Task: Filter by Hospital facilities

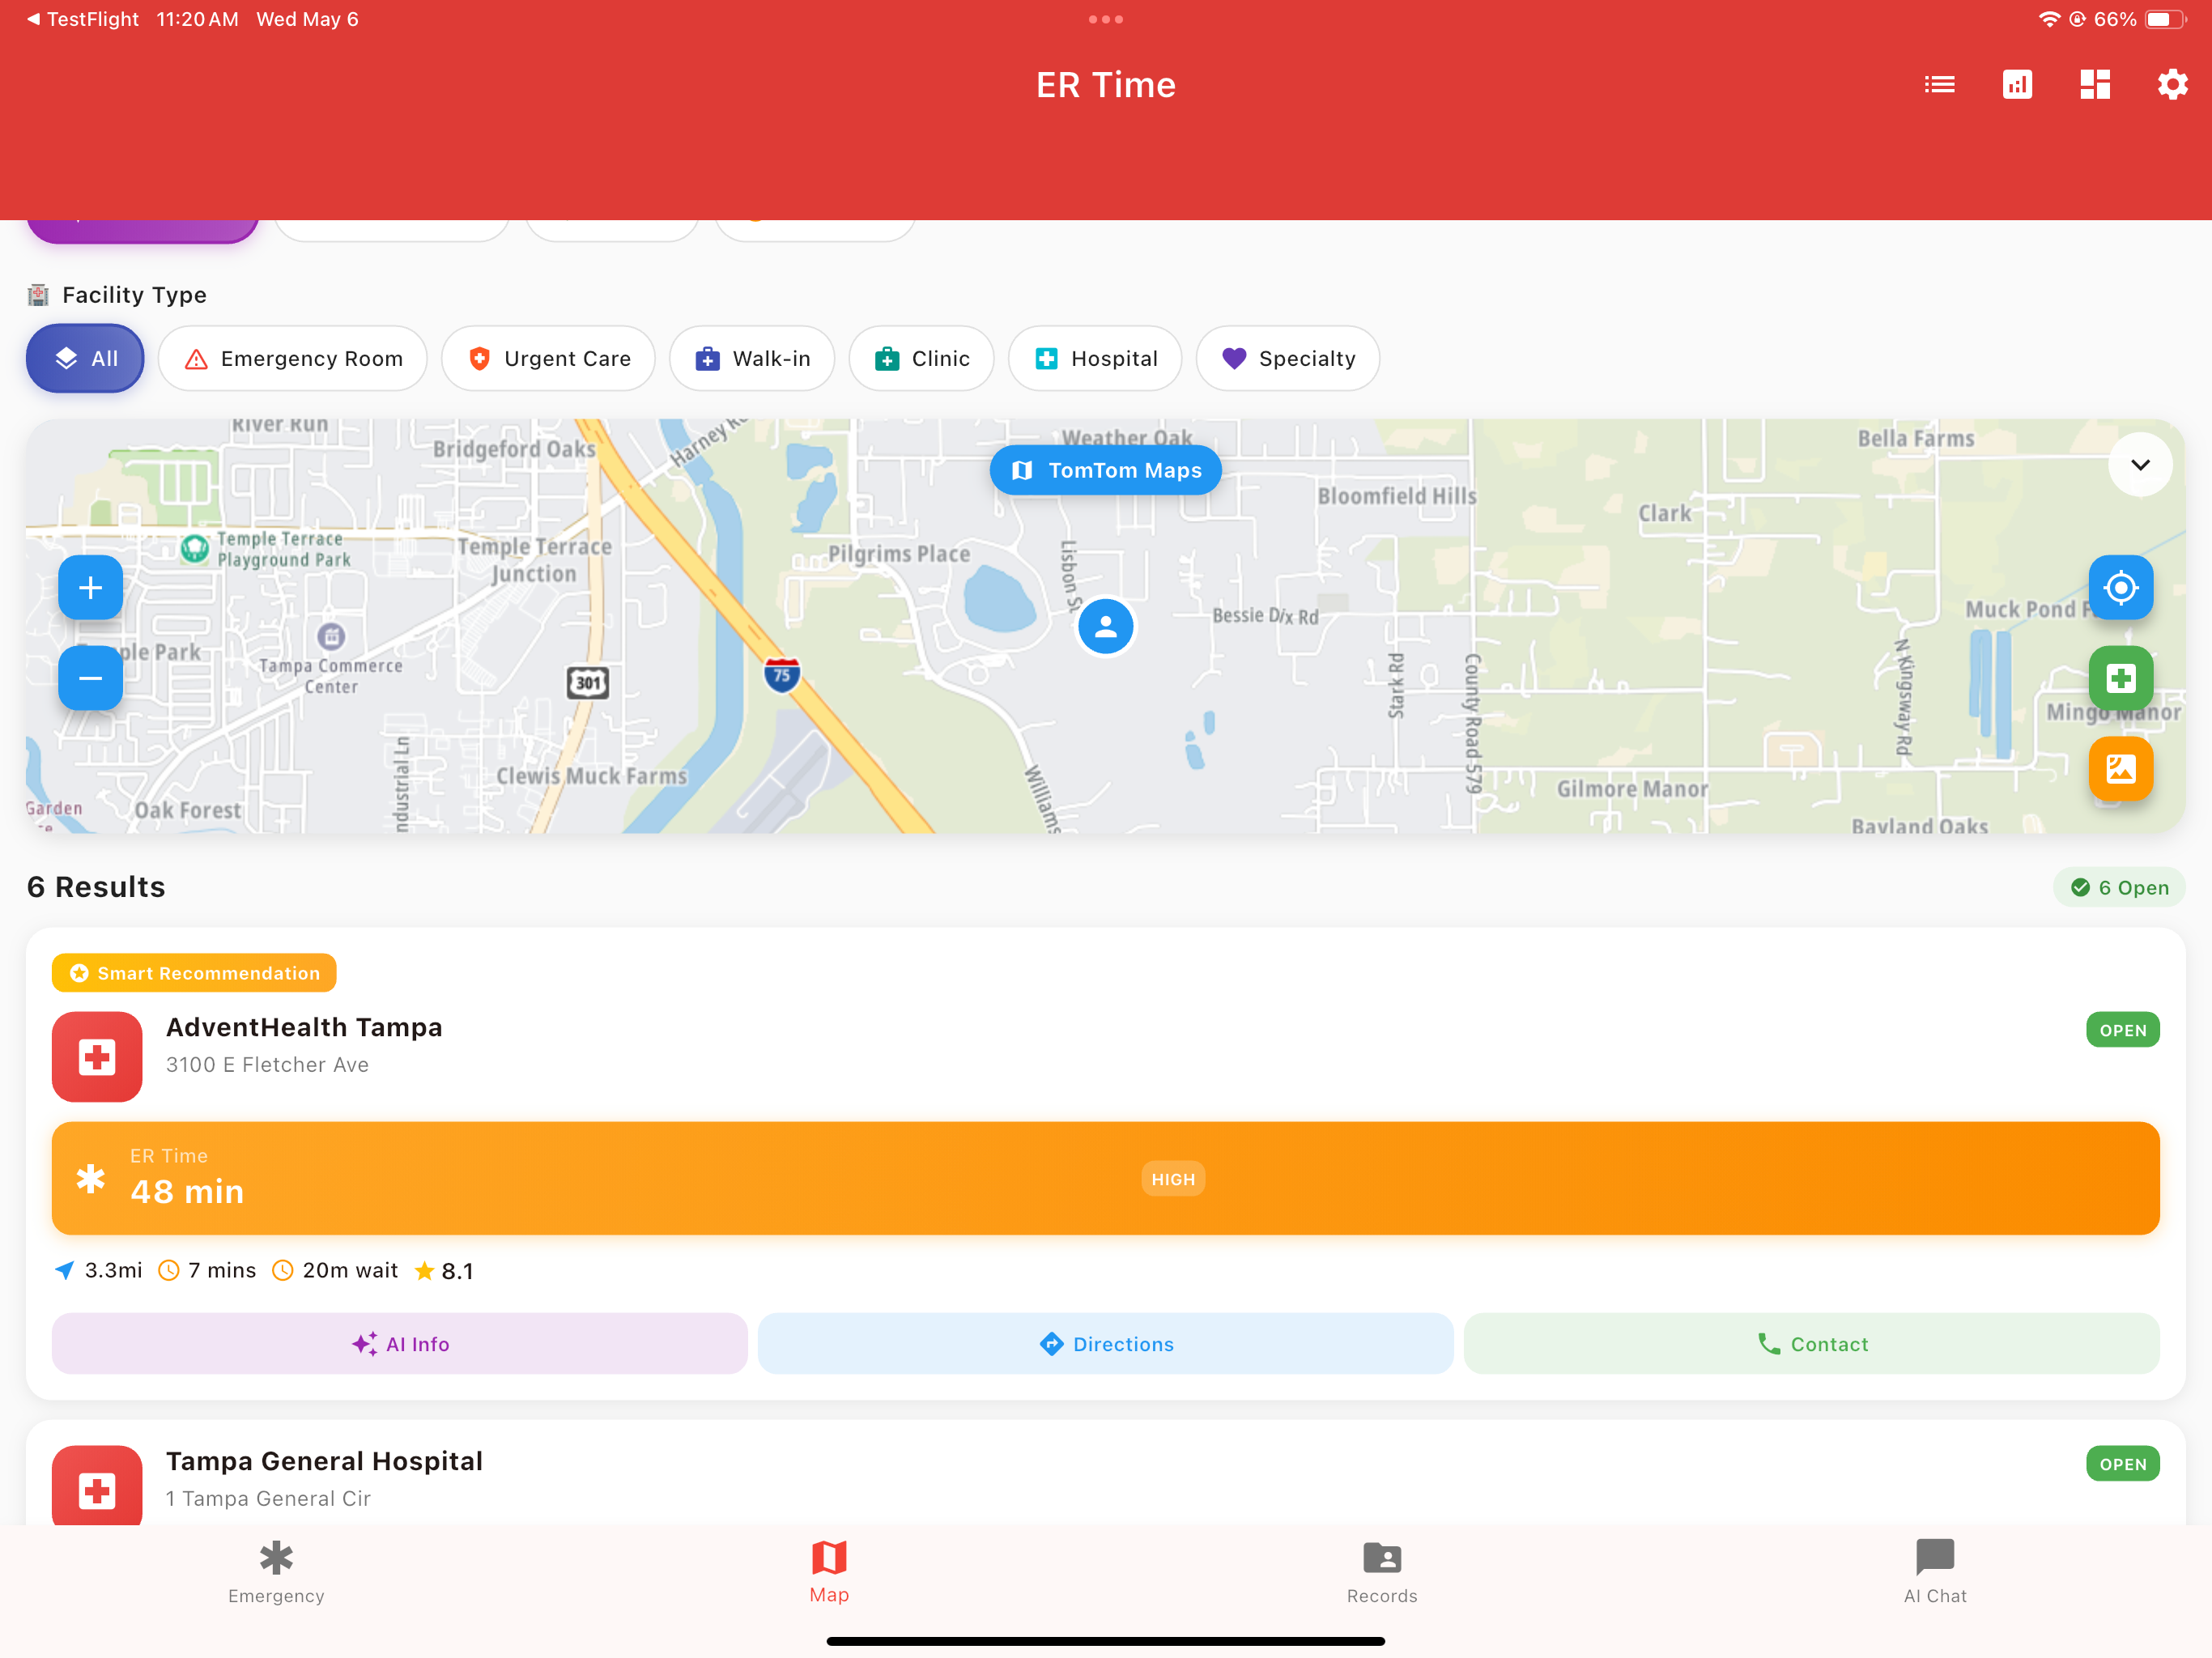Action: (1095, 359)
